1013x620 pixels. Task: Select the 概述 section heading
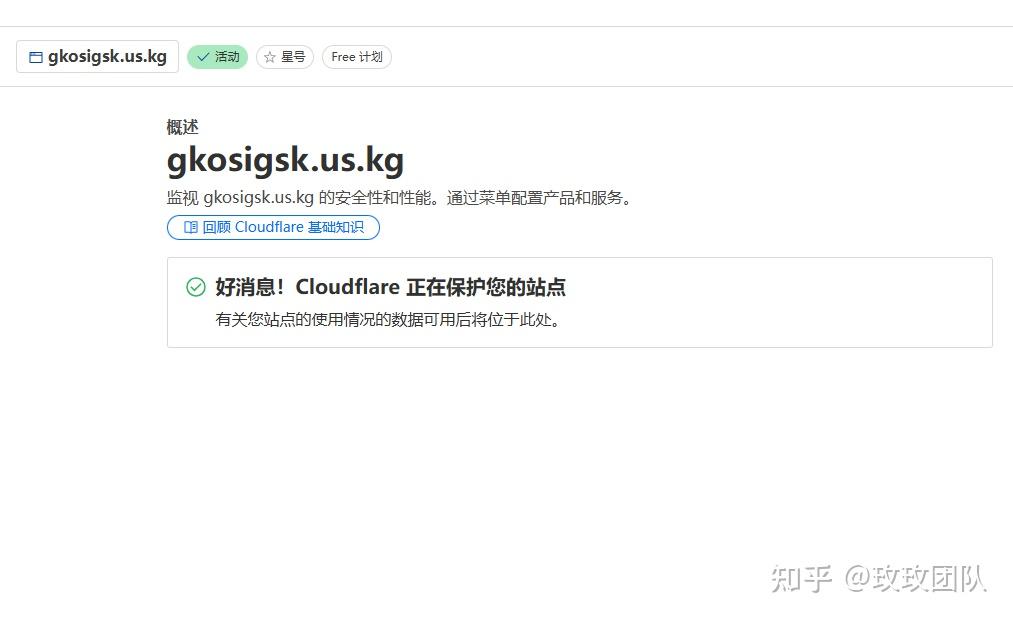pos(181,127)
